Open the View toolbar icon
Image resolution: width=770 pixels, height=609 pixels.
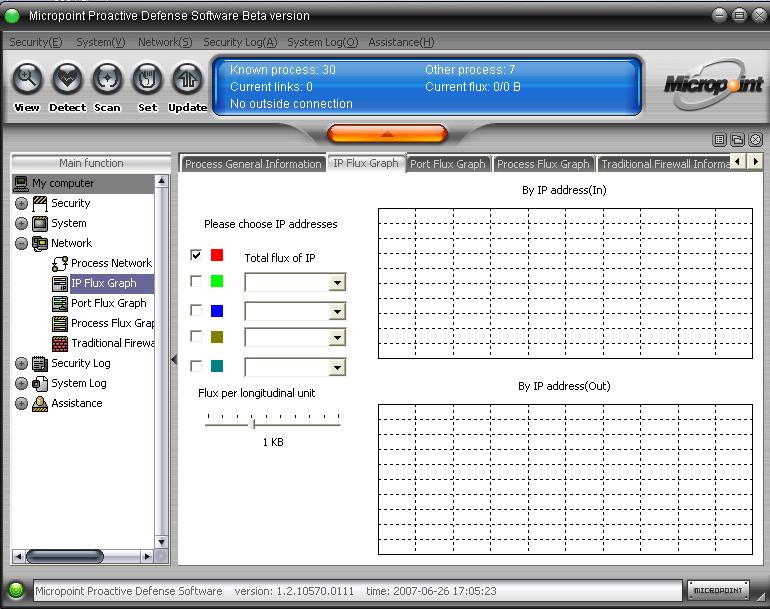(27, 79)
